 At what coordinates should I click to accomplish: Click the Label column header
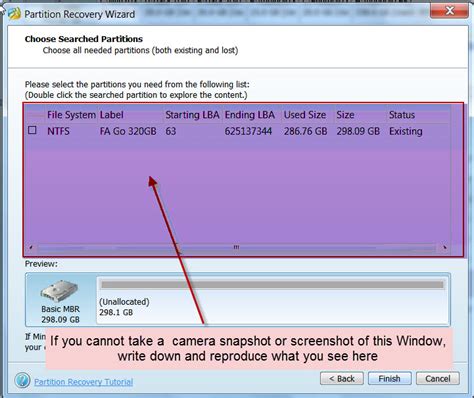[x=130, y=115]
